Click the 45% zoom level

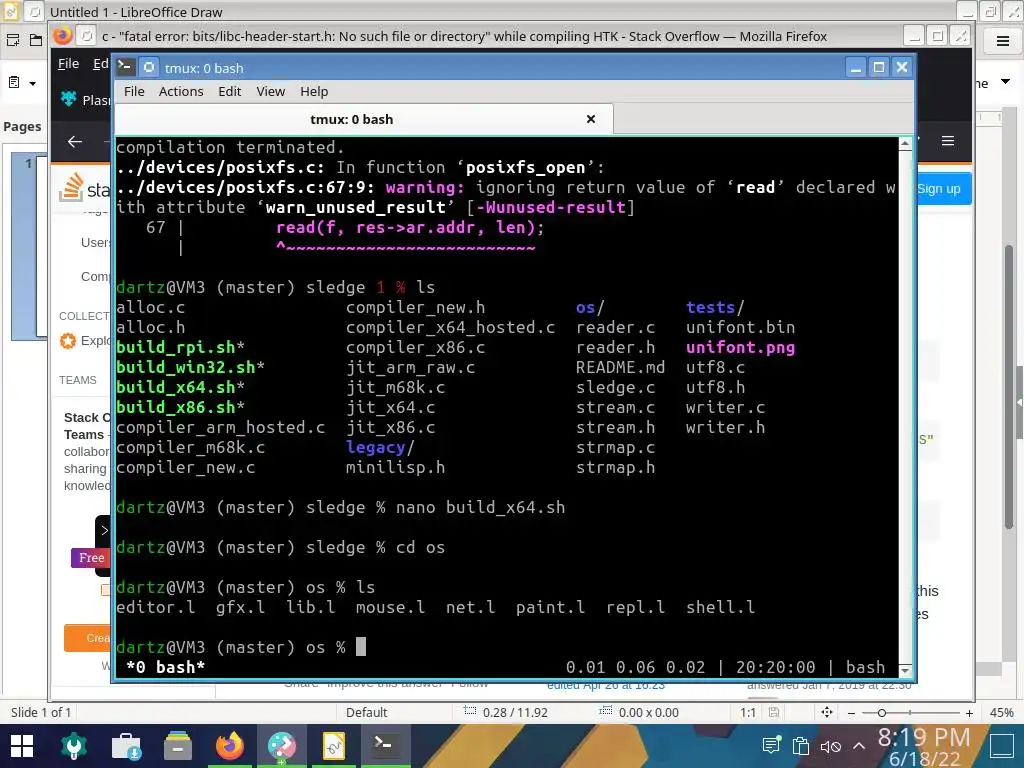point(1001,712)
